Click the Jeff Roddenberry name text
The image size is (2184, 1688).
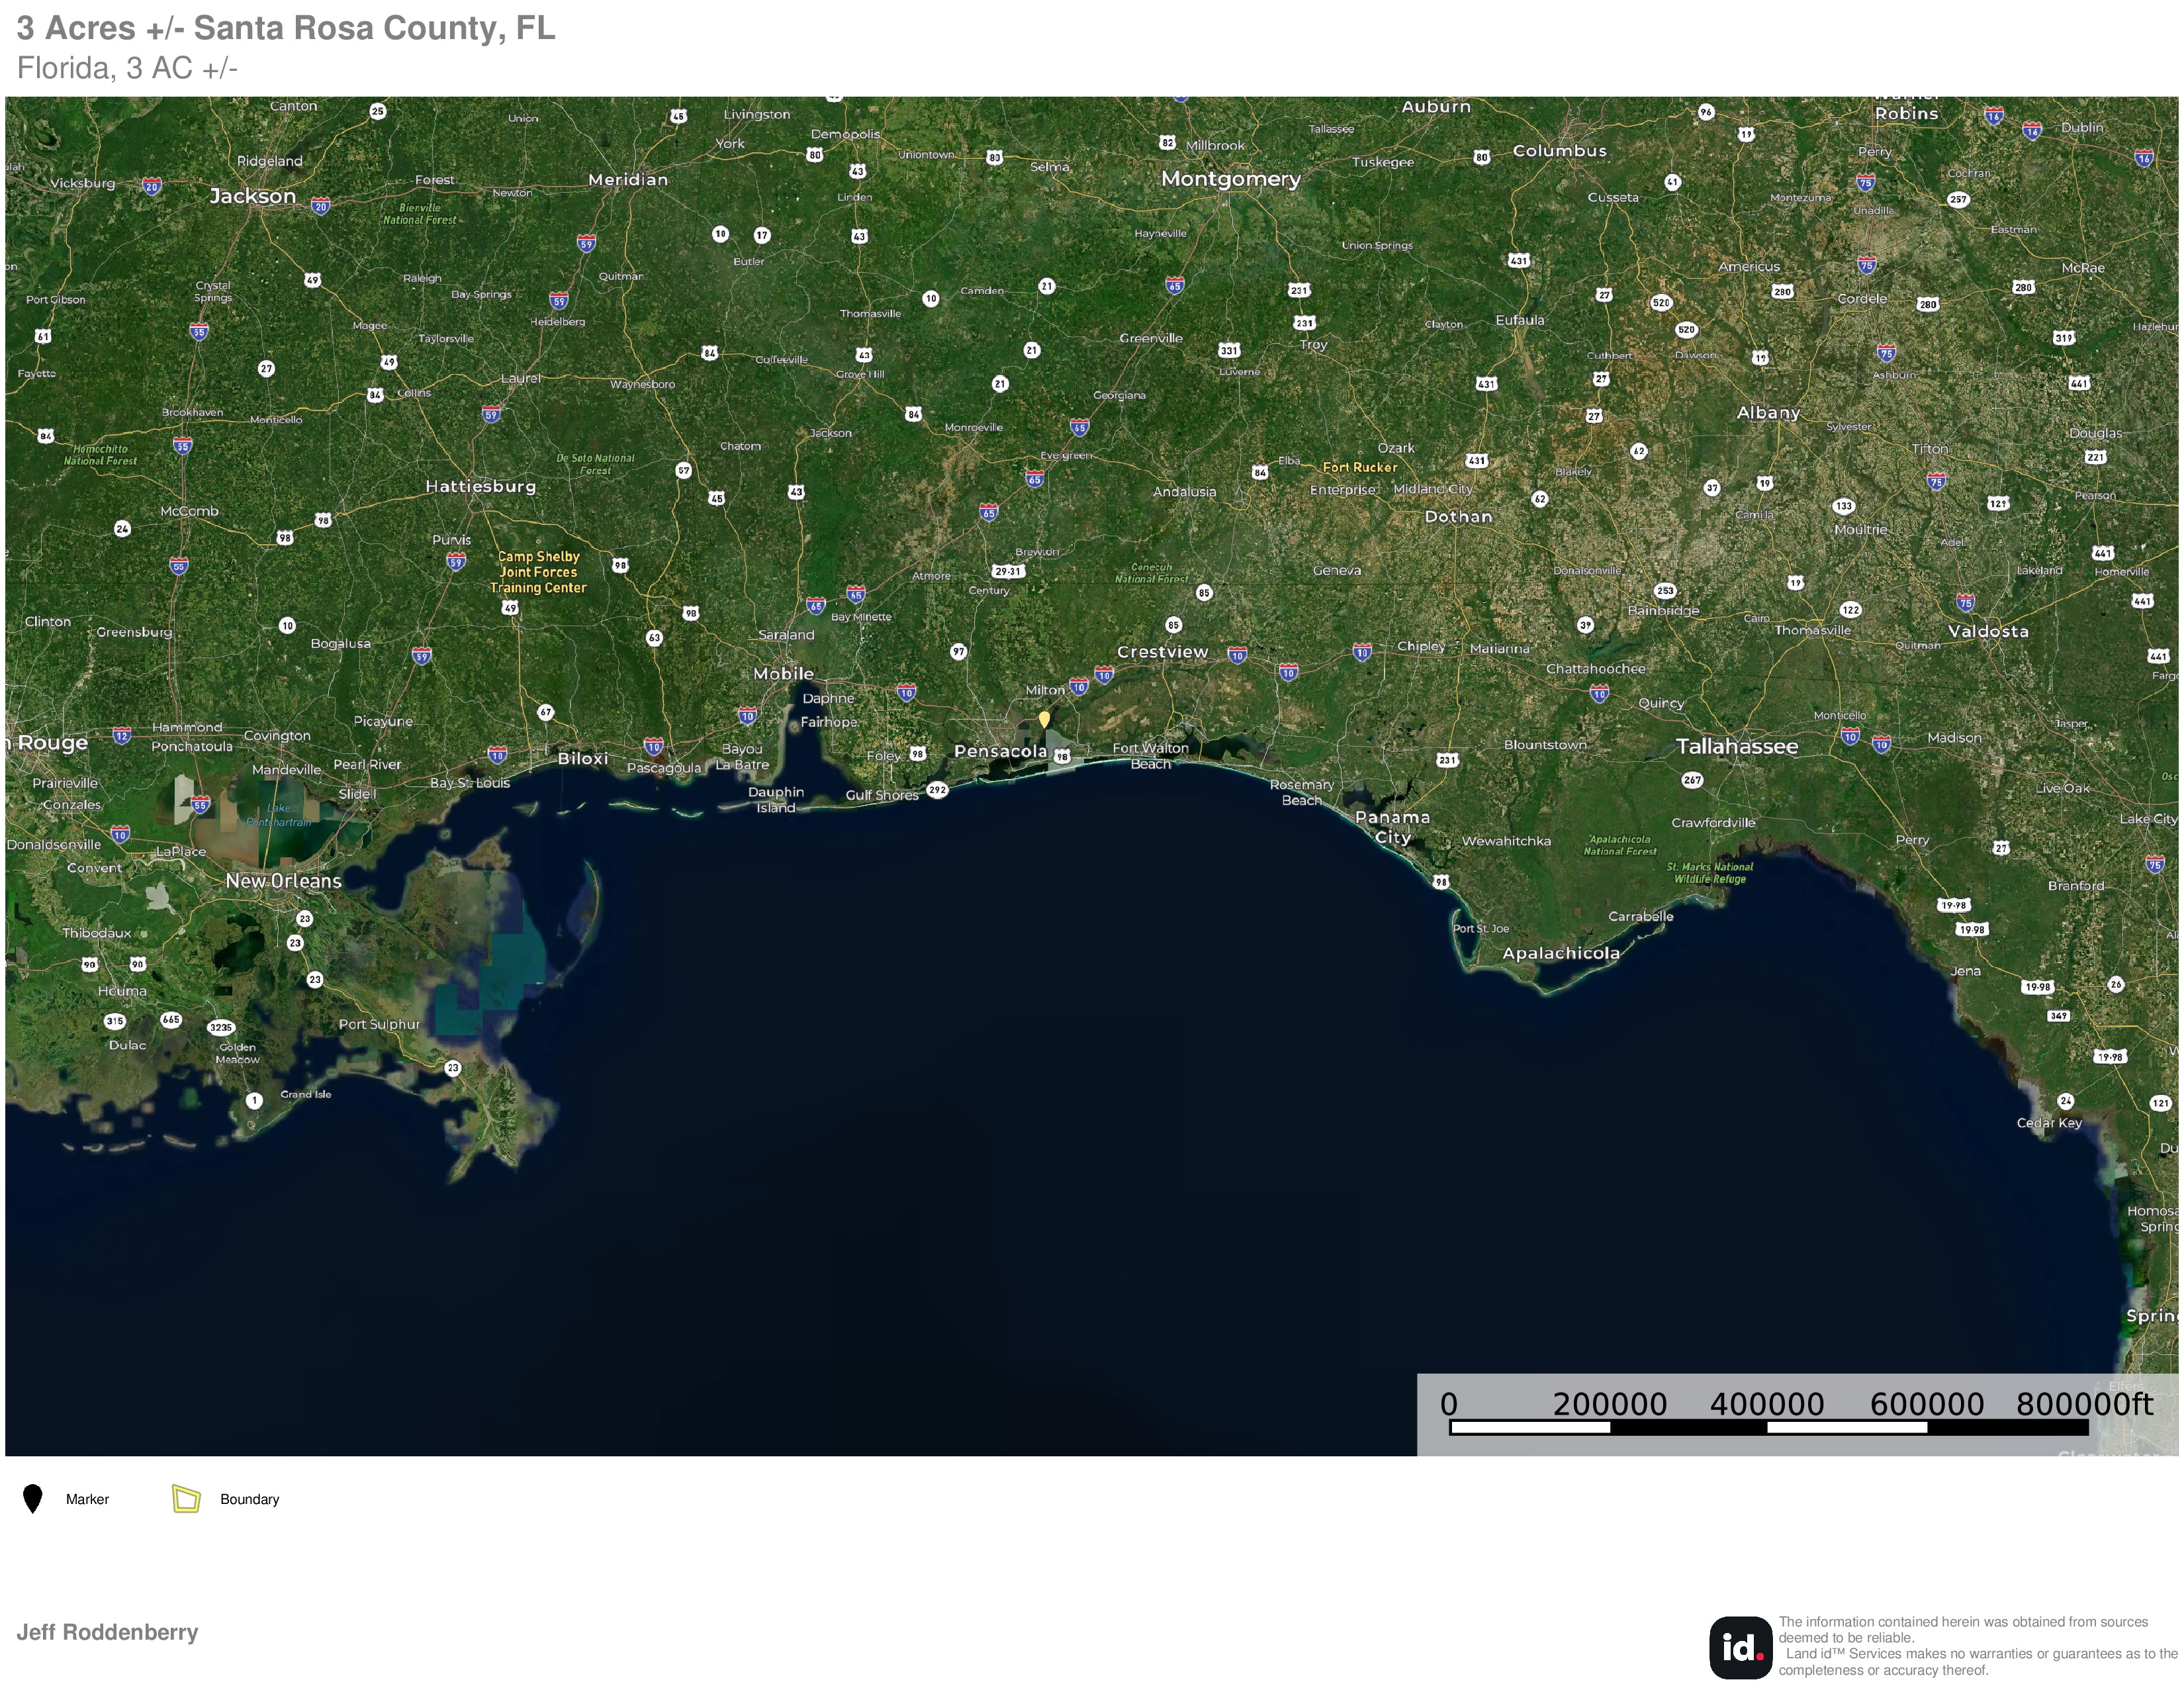[x=107, y=1632]
